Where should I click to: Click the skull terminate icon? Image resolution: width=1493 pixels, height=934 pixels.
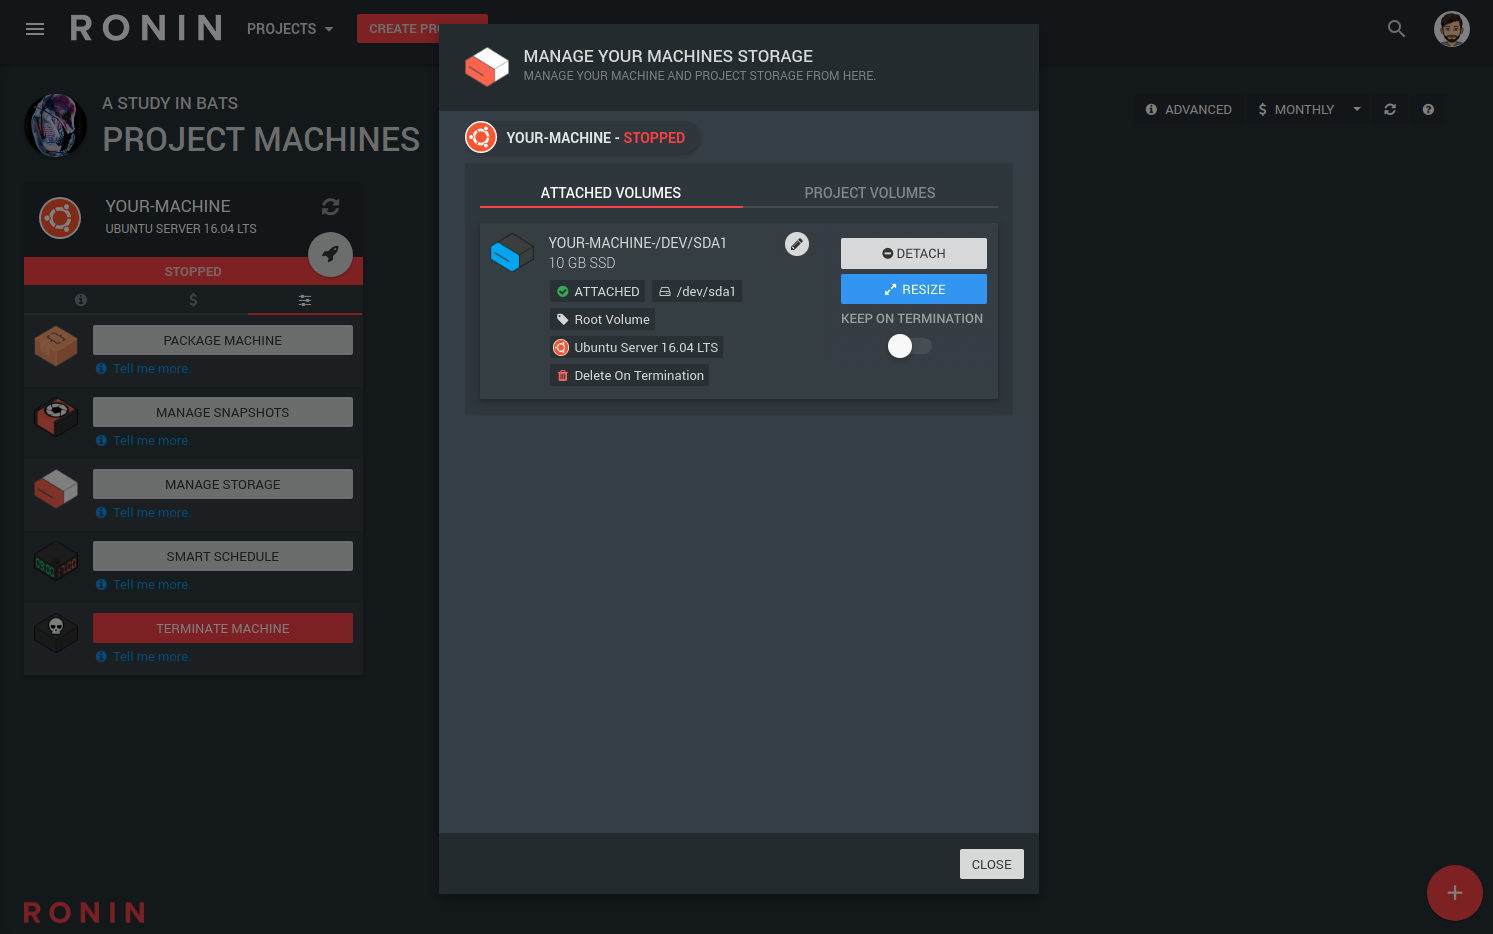[56, 632]
